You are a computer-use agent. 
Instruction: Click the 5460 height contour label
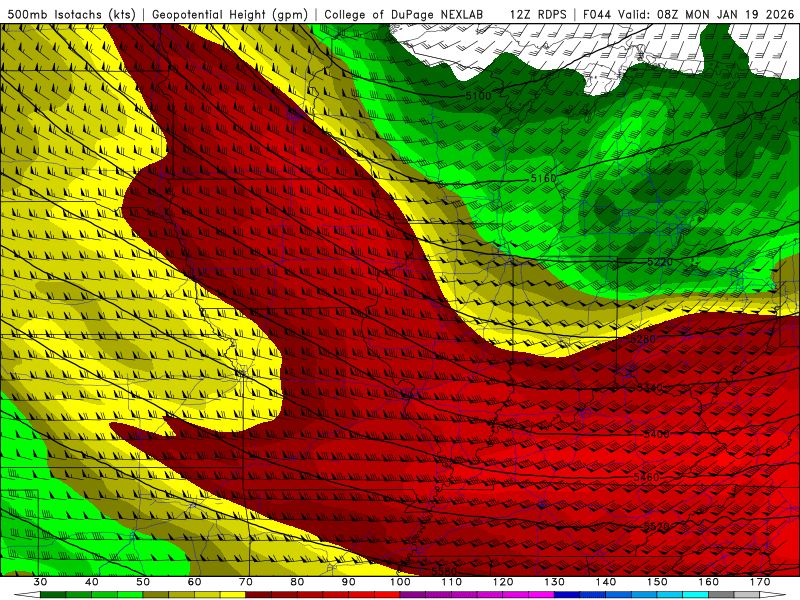(x=646, y=477)
